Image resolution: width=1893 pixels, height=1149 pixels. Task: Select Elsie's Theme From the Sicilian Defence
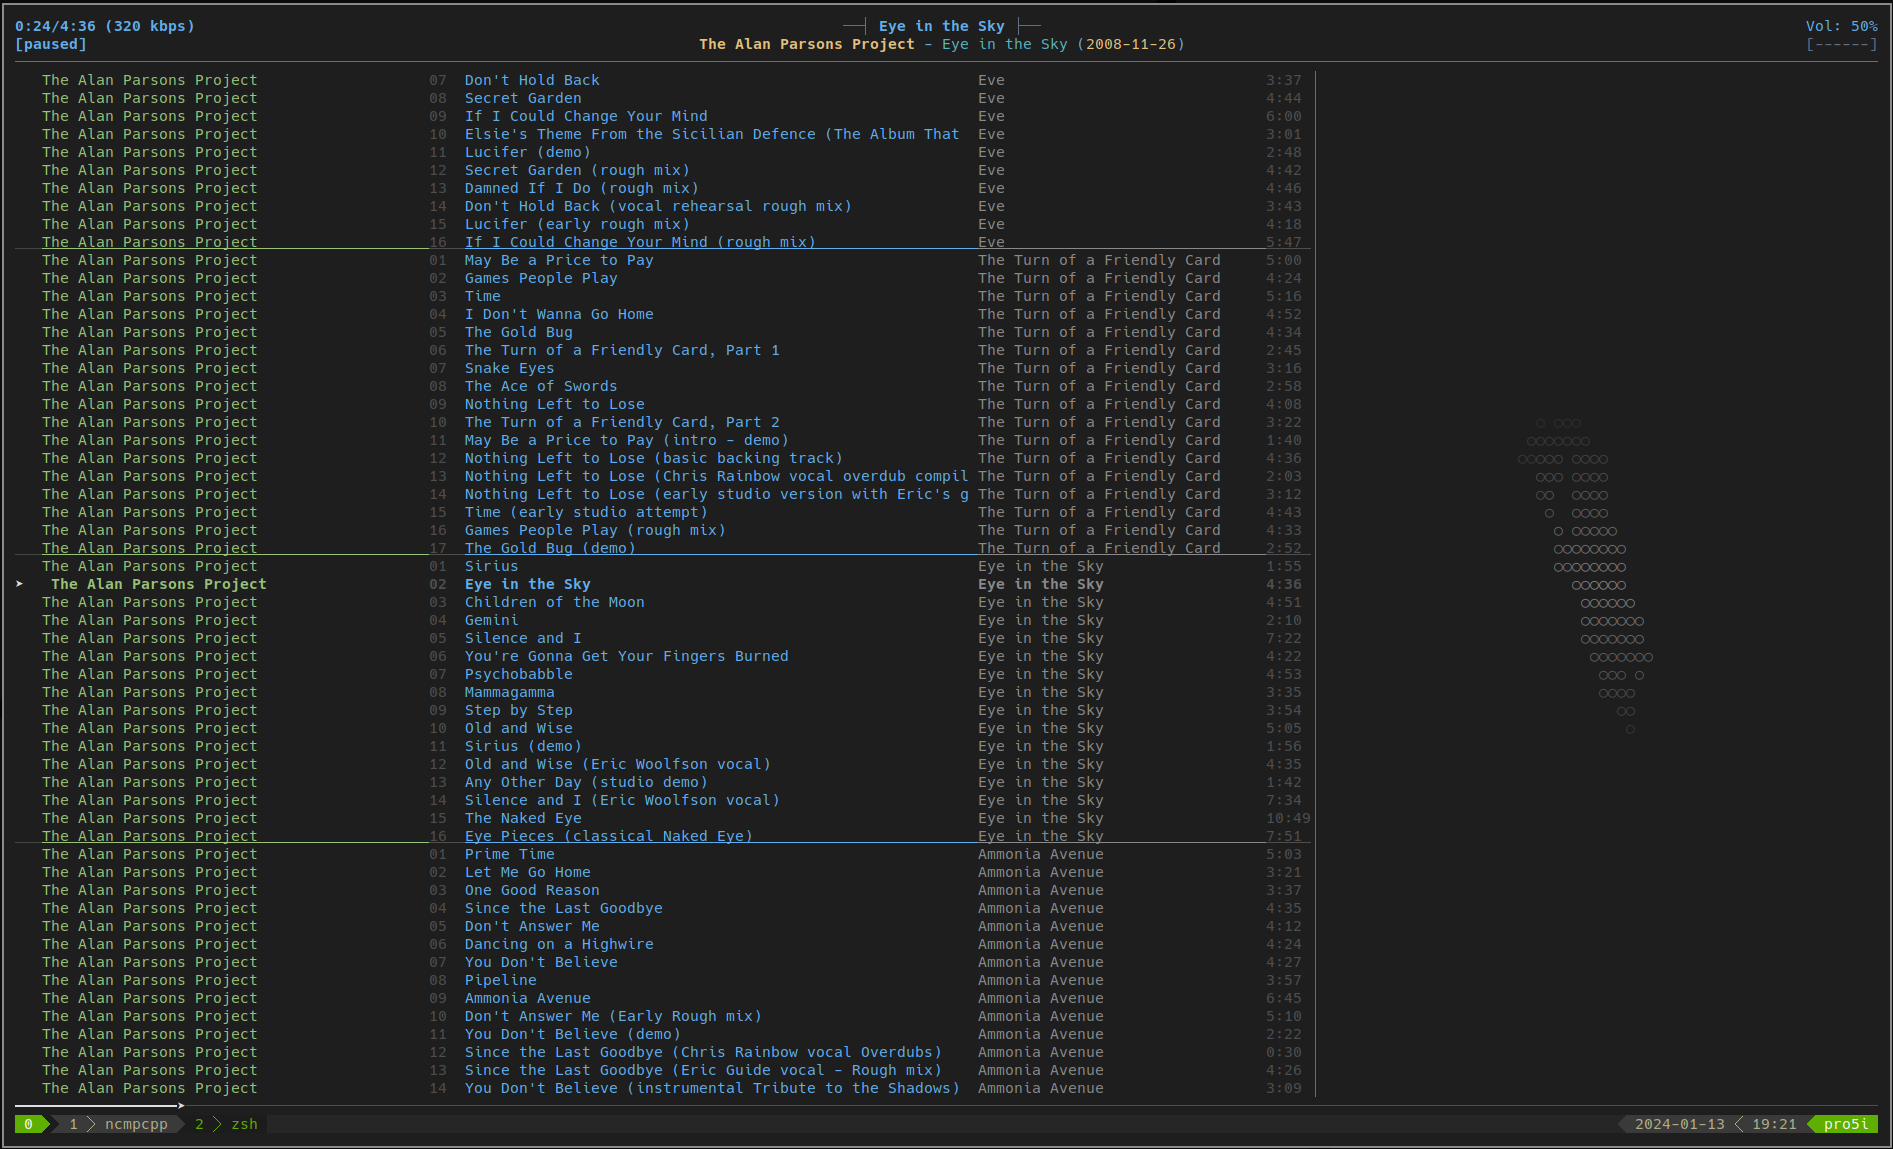711,134
